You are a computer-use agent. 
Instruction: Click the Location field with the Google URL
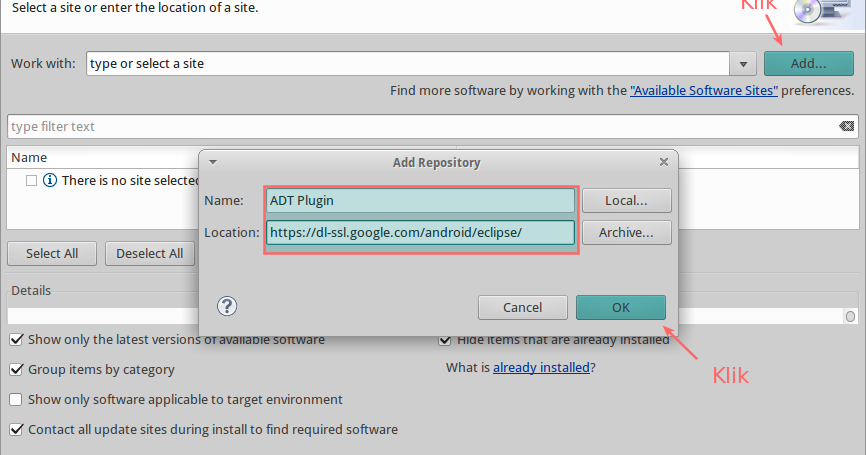coord(420,232)
